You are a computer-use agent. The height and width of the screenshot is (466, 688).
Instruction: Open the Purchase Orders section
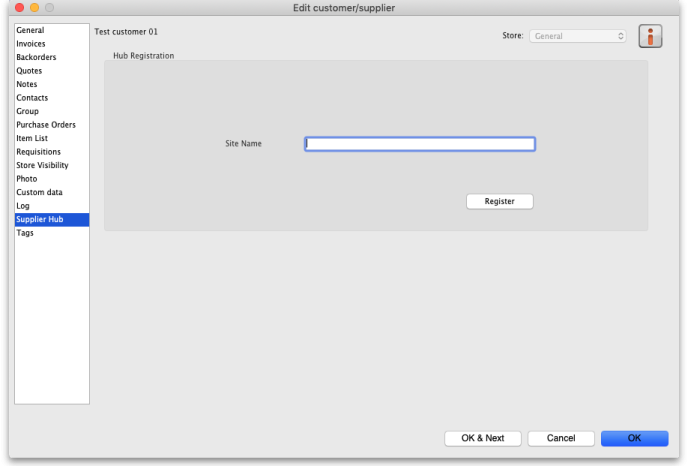coord(46,125)
